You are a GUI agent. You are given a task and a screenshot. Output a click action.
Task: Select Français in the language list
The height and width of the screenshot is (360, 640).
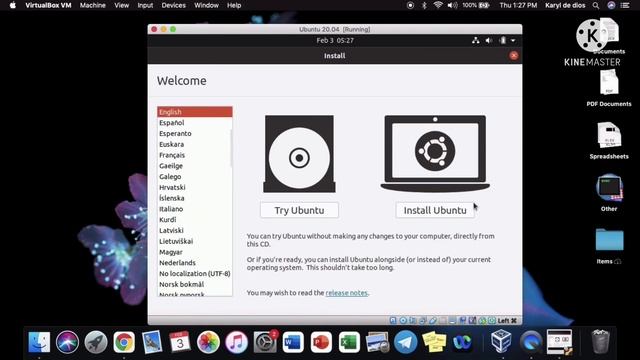pos(195,155)
